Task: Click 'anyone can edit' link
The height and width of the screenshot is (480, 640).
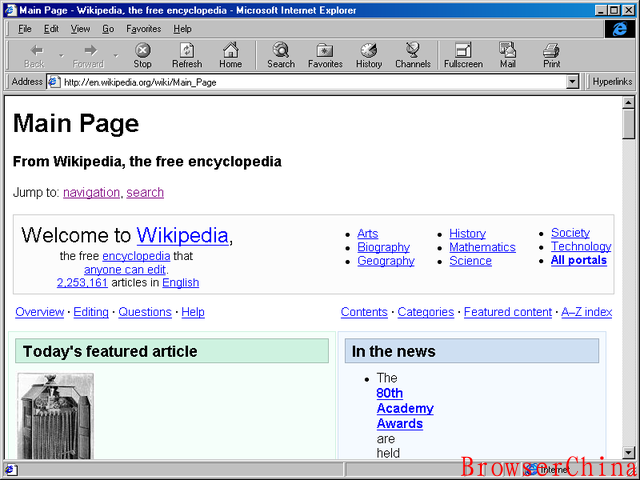Action: pos(125,270)
